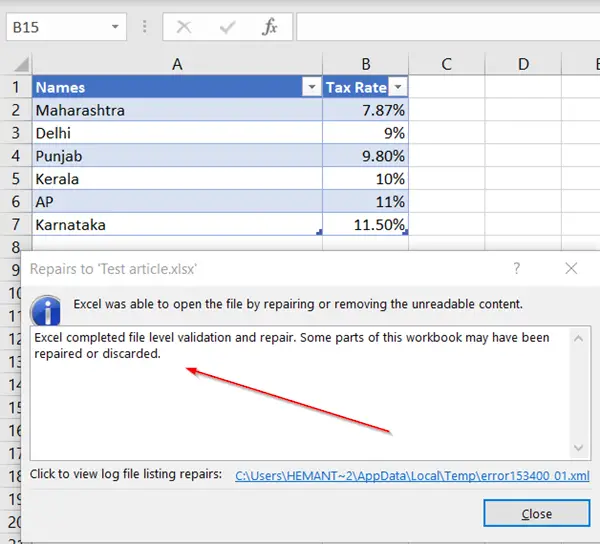Select row 1 header
This screenshot has width=600, height=544.
(16, 87)
